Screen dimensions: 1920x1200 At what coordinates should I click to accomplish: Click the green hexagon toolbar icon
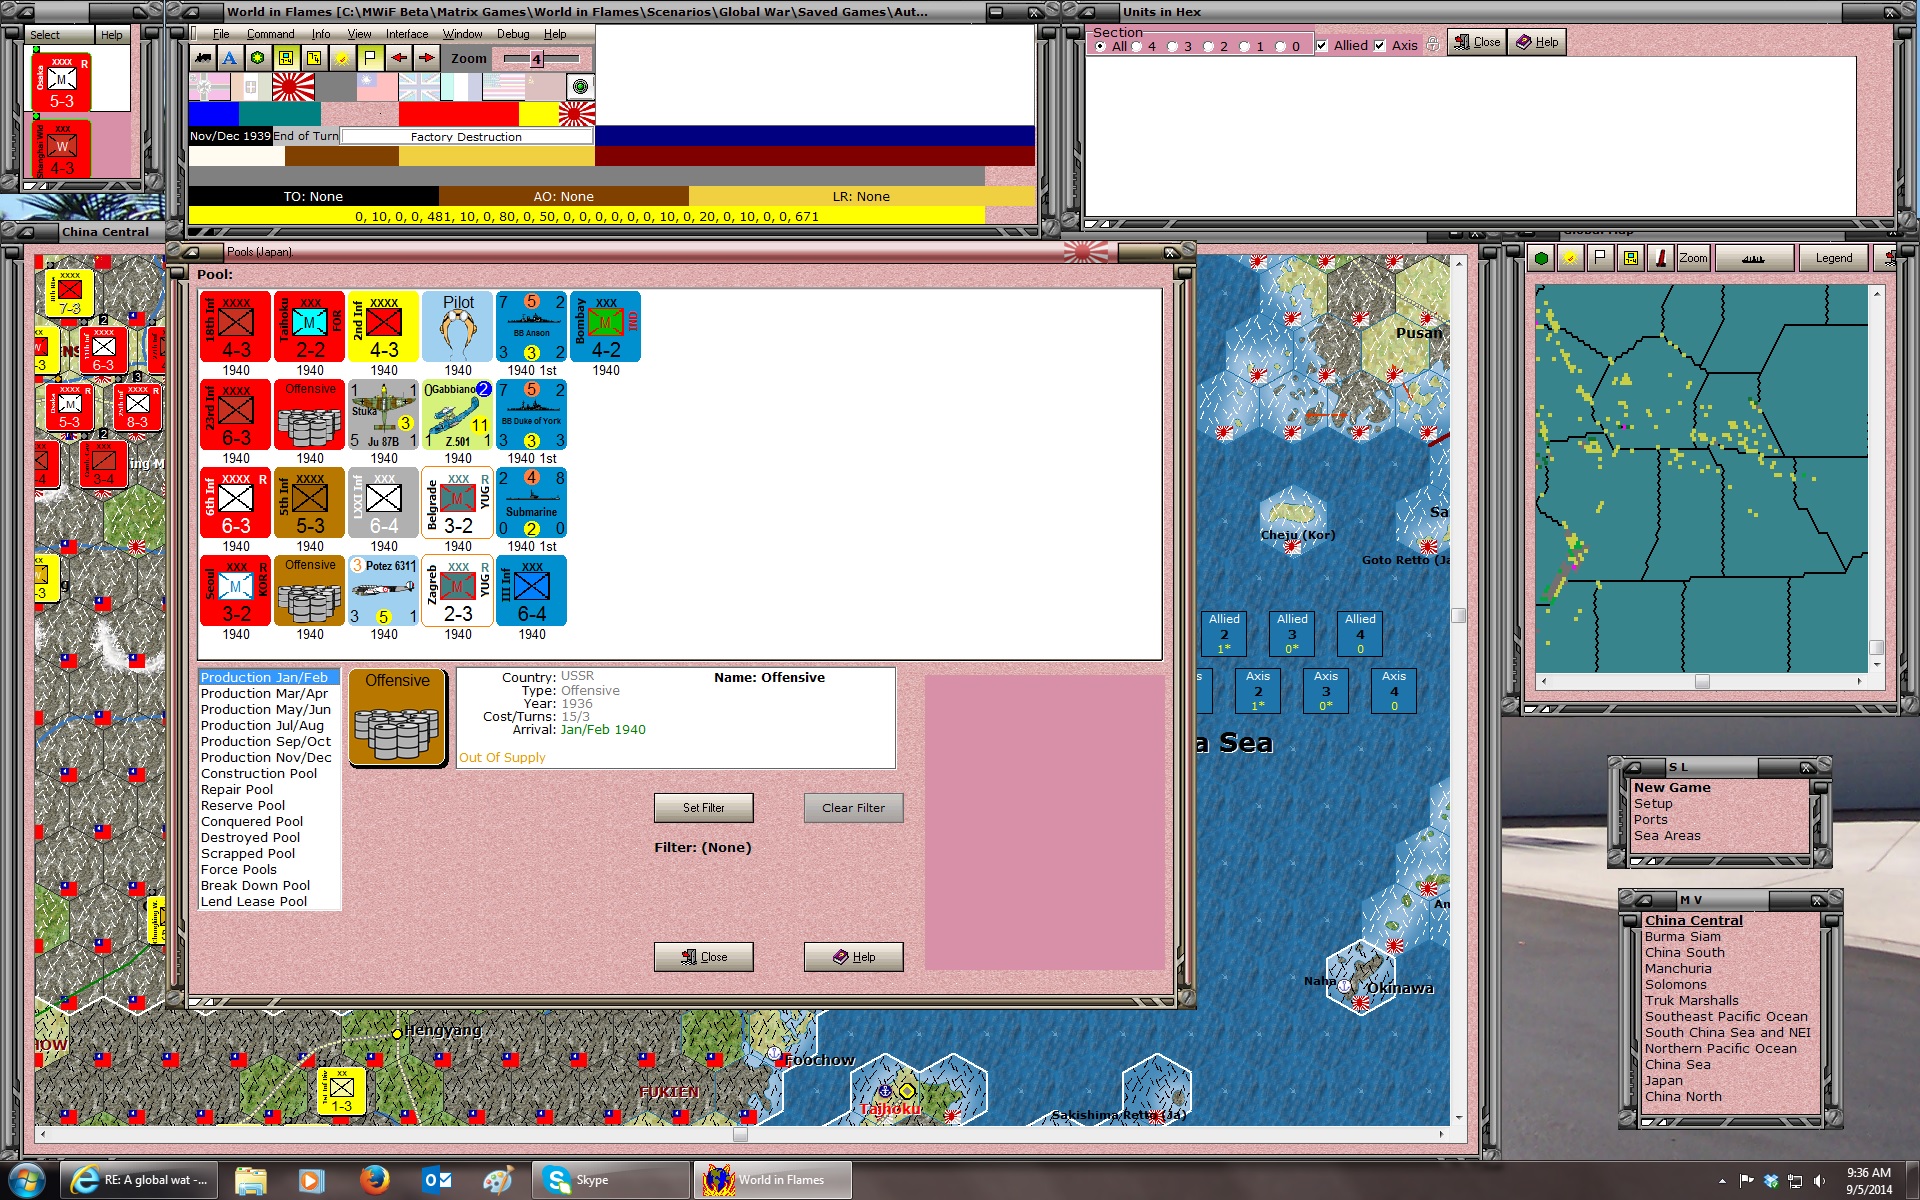(x=258, y=58)
